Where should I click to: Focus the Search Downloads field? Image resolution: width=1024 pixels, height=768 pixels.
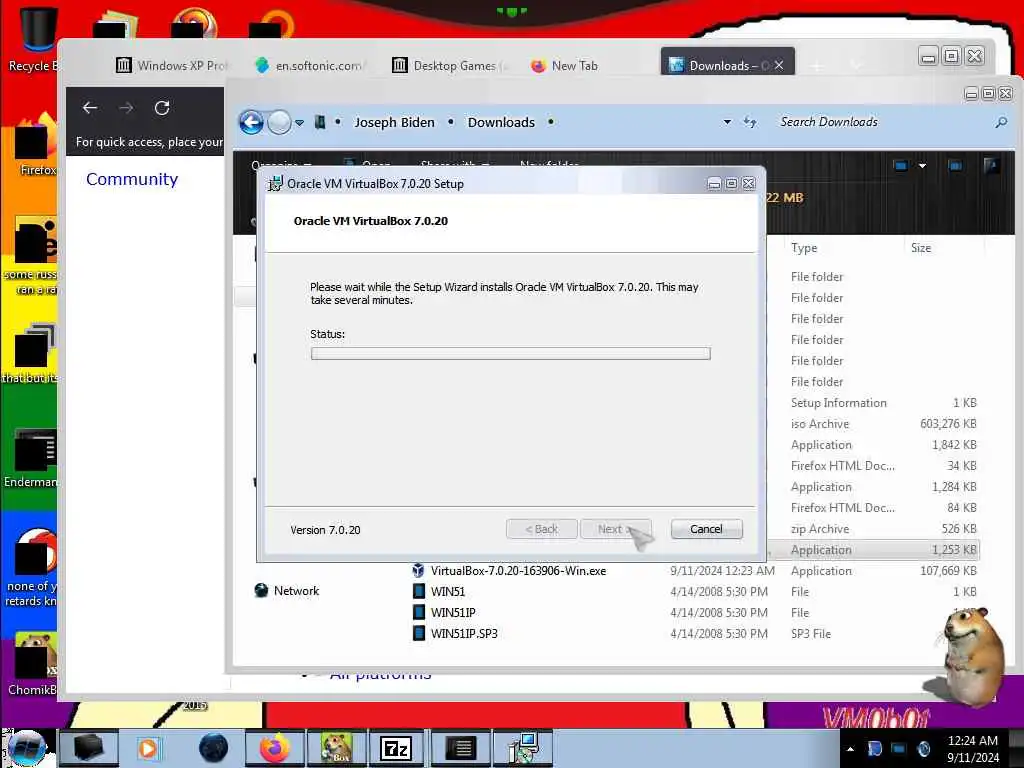[881, 122]
